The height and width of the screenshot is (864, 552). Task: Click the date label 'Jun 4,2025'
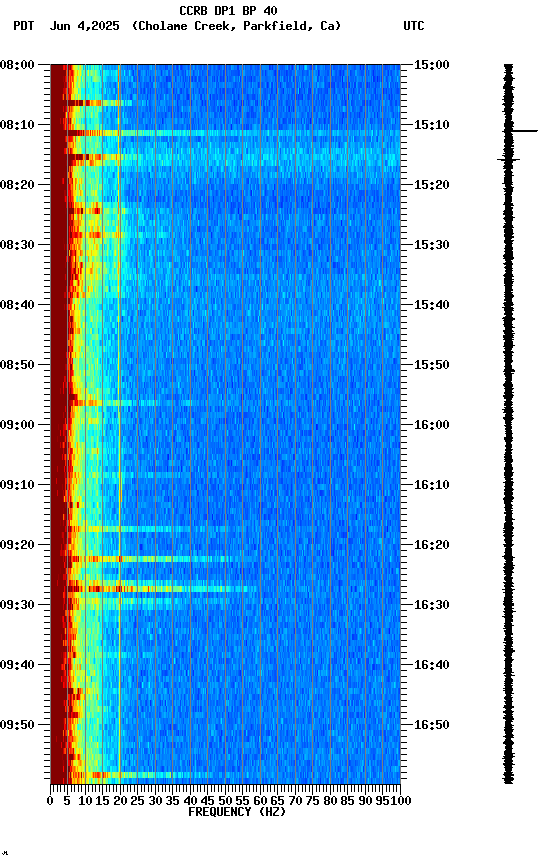coord(84,26)
